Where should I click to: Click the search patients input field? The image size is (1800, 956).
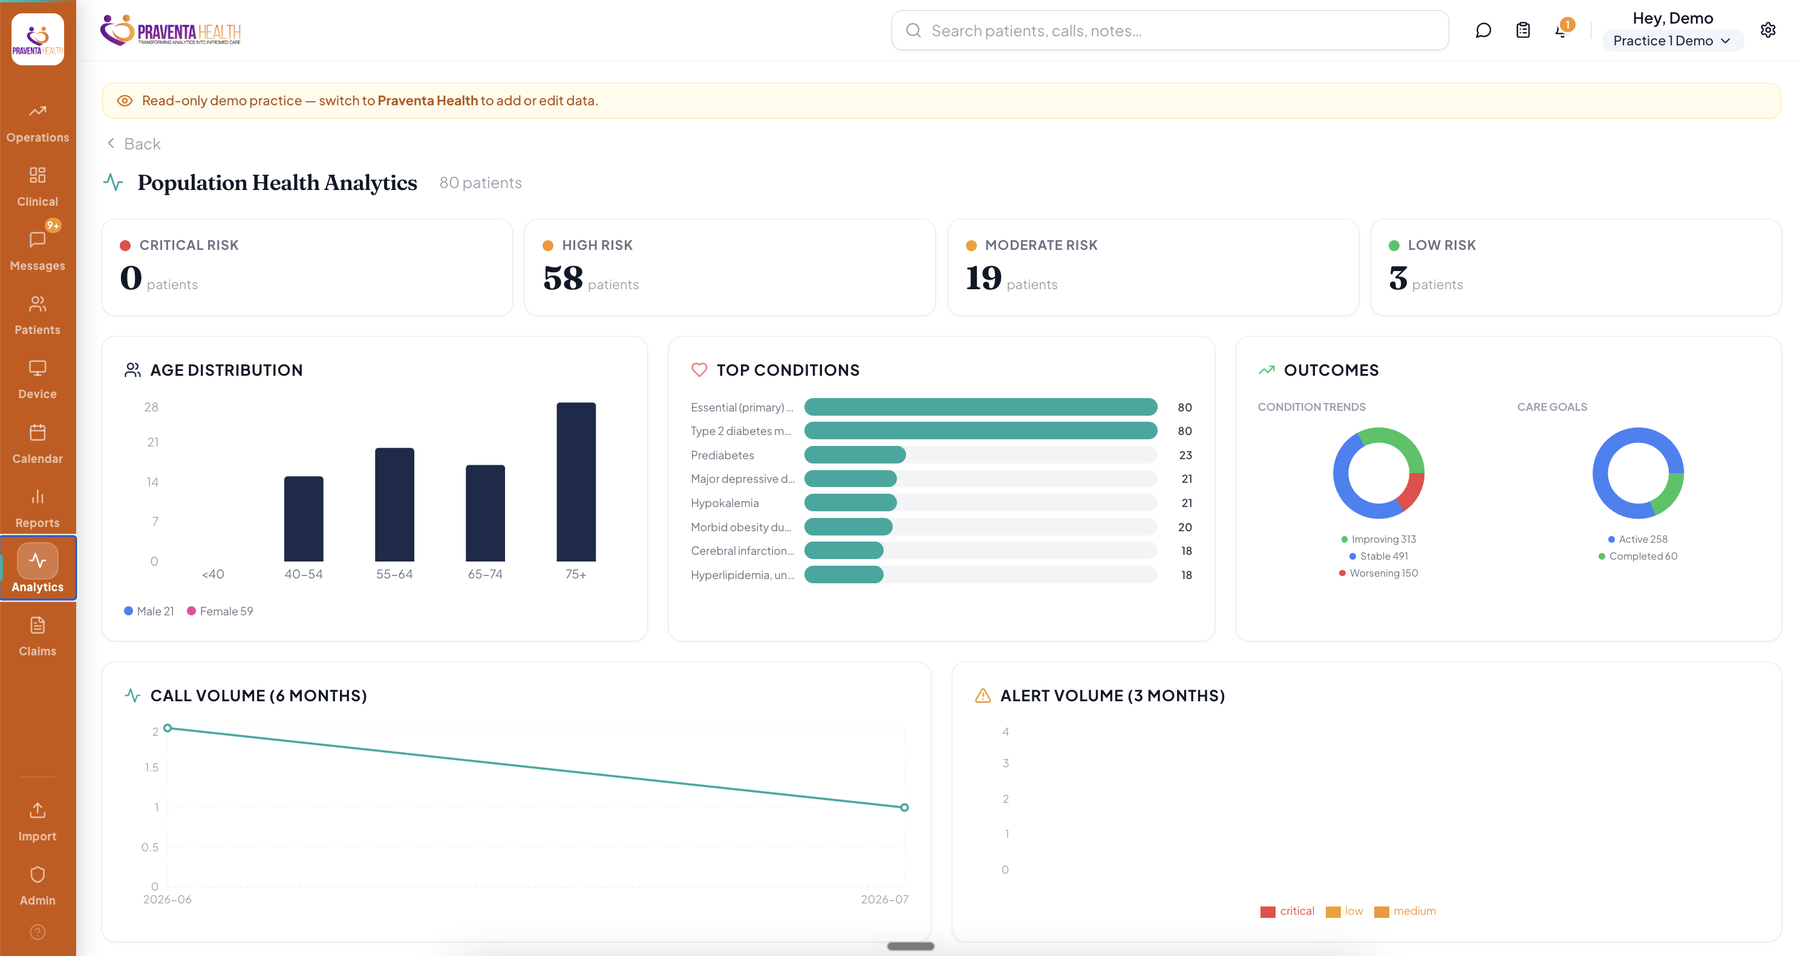pos(1170,31)
